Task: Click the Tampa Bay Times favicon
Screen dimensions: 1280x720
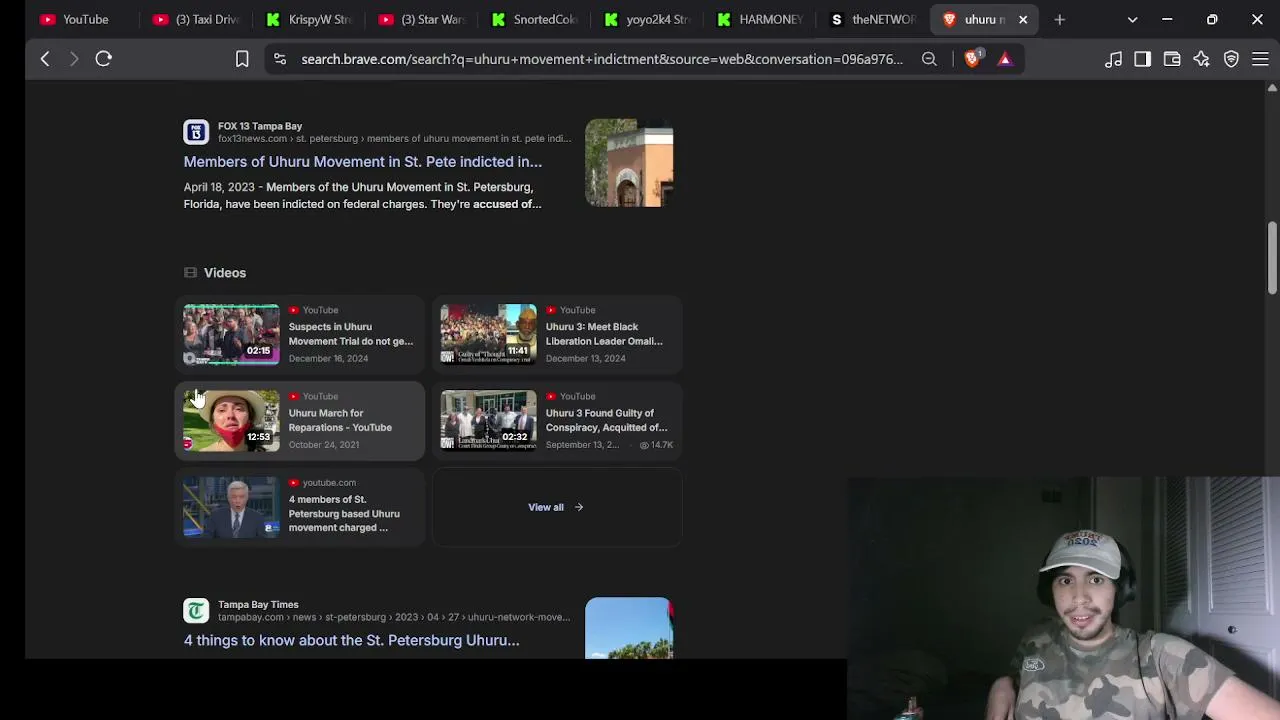Action: (x=196, y=610)
